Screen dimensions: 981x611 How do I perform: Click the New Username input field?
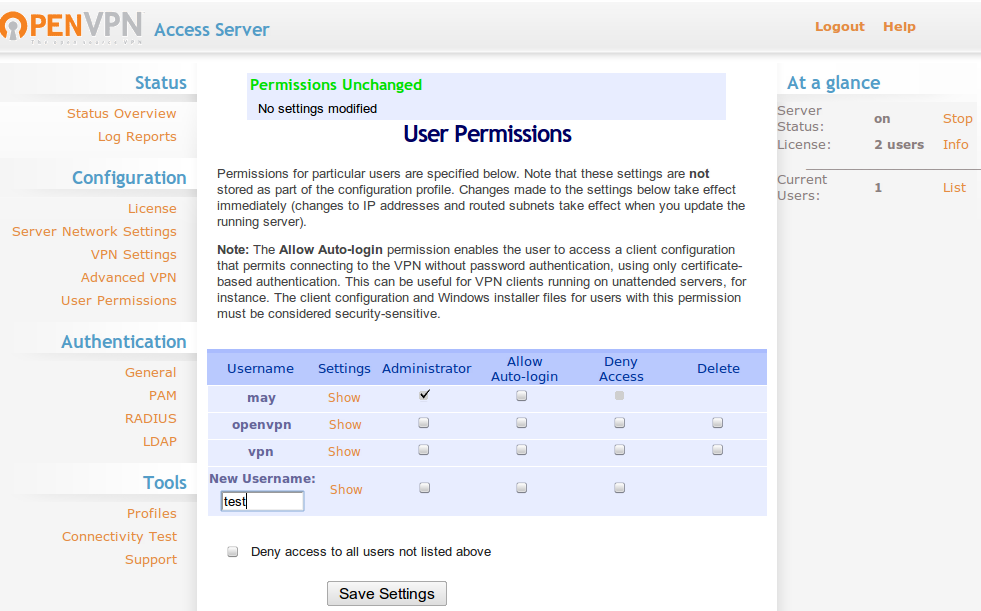point(263,502)
